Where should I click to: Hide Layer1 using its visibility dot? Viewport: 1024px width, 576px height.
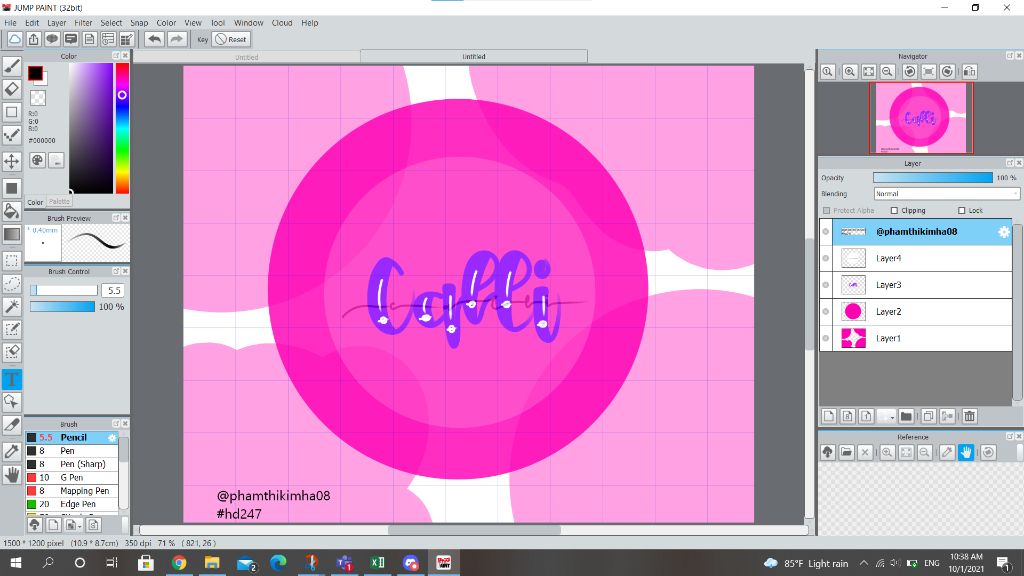826,338
